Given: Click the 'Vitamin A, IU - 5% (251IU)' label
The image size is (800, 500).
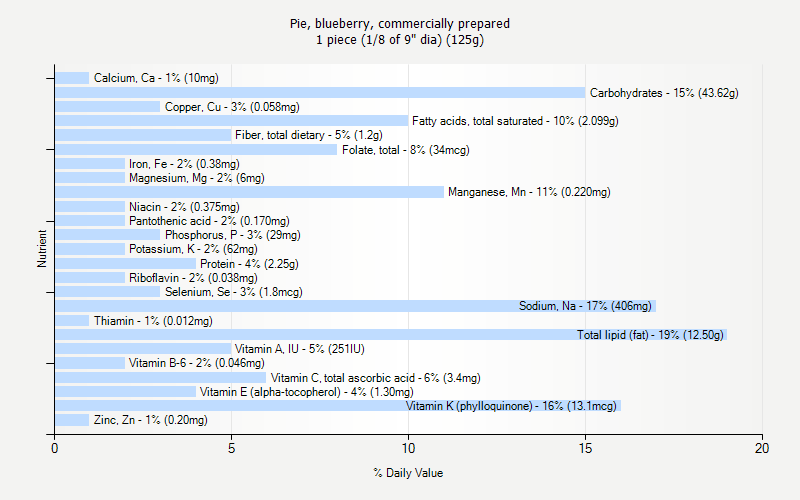Looking at the screenshot, I should pyautogui.click(x=299, y=349).
